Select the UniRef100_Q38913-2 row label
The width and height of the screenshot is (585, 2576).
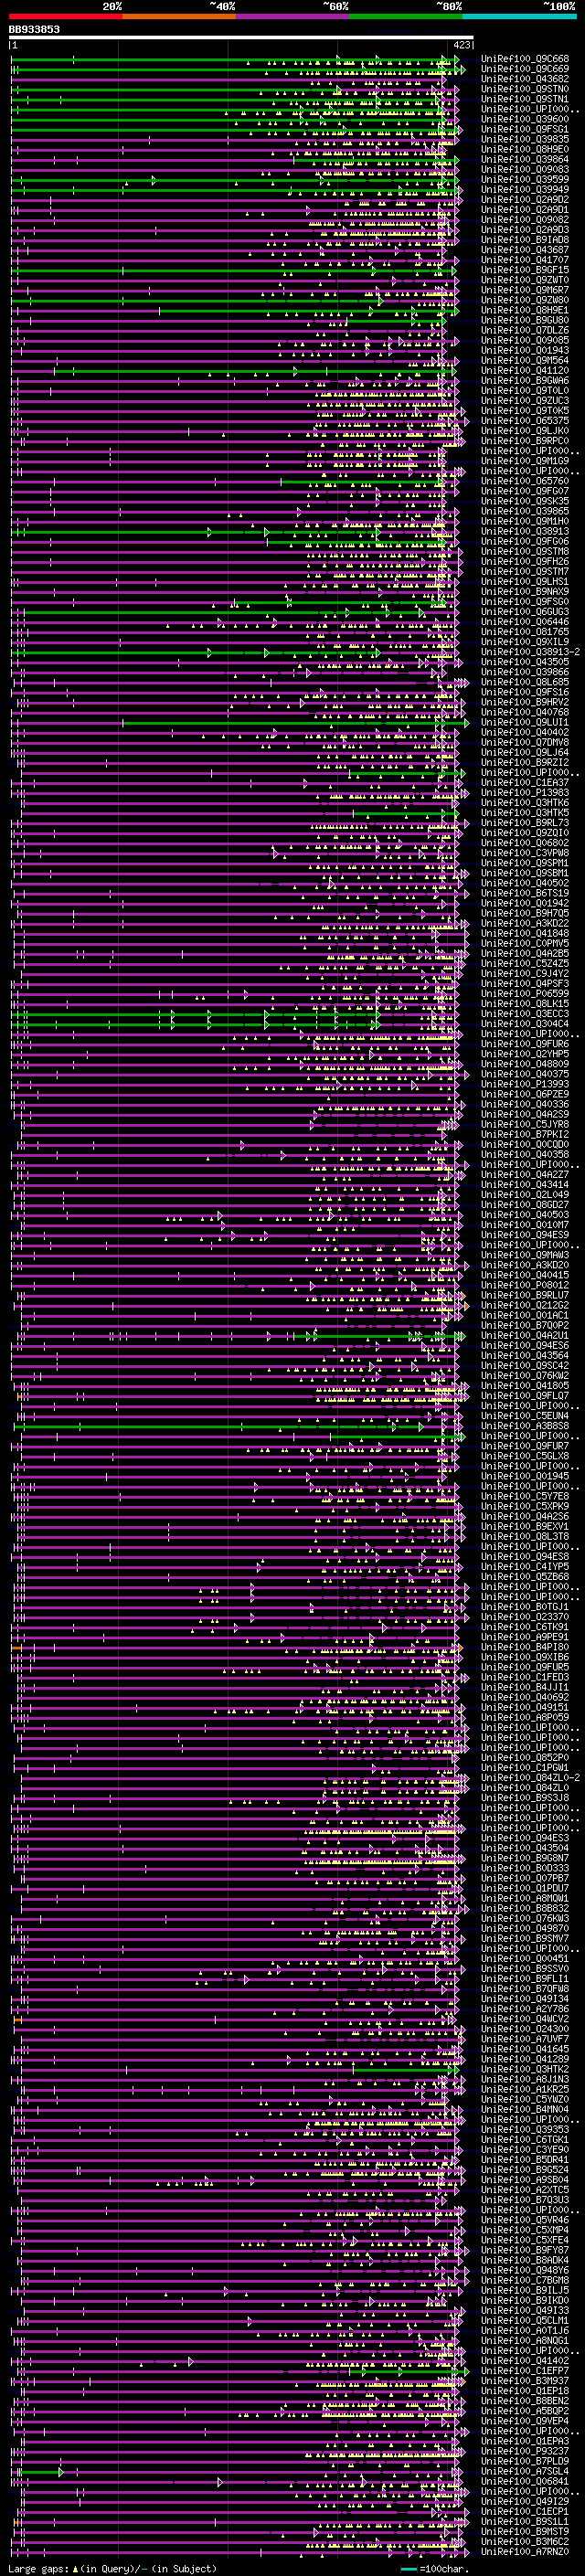click(x=530, y=652)
